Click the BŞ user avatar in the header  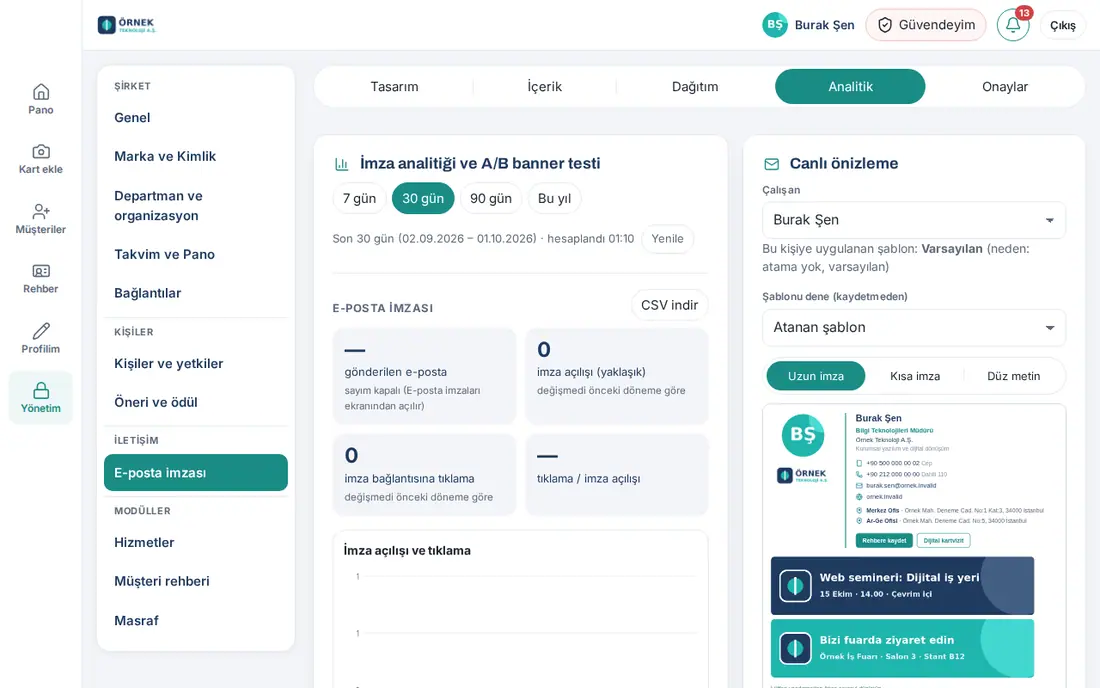[x=774, y=25]
